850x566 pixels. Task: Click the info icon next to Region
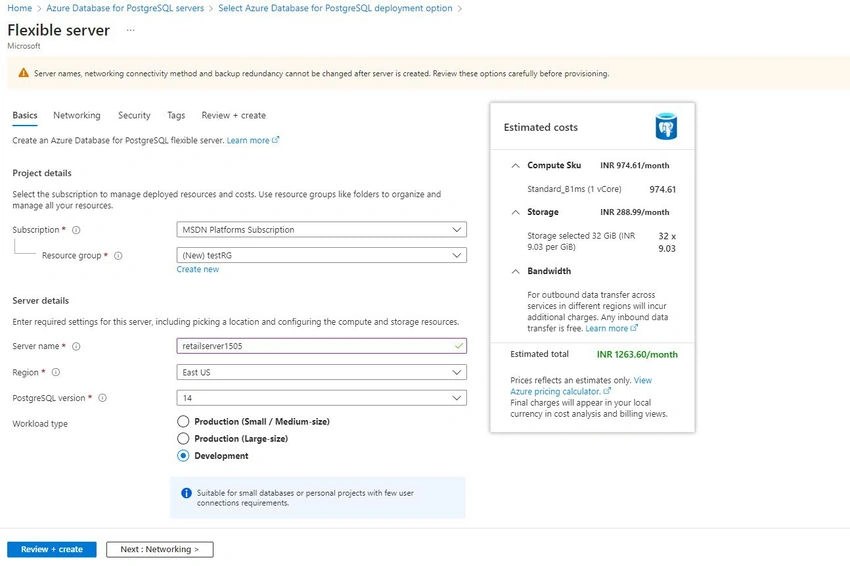[x=56, y=372]
